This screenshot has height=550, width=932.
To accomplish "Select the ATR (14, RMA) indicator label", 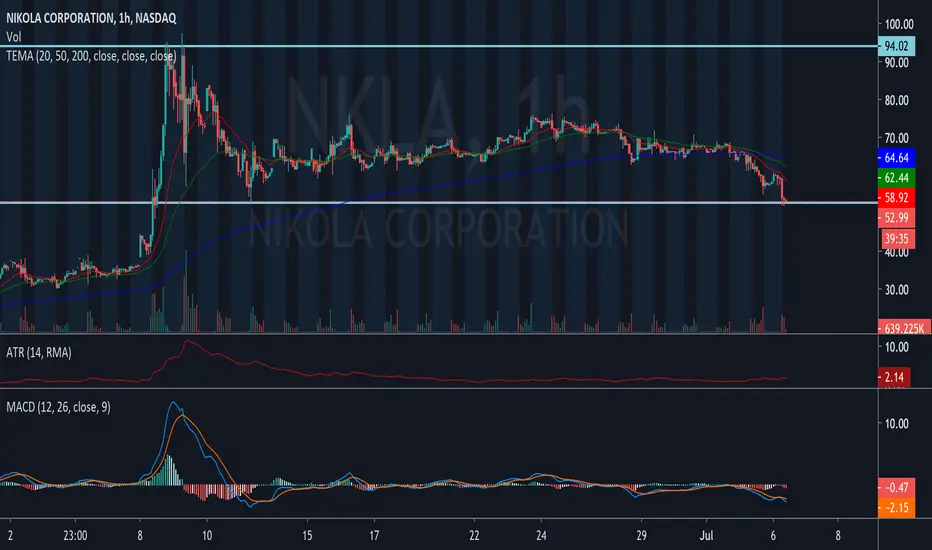I will [x=39, y=353].
